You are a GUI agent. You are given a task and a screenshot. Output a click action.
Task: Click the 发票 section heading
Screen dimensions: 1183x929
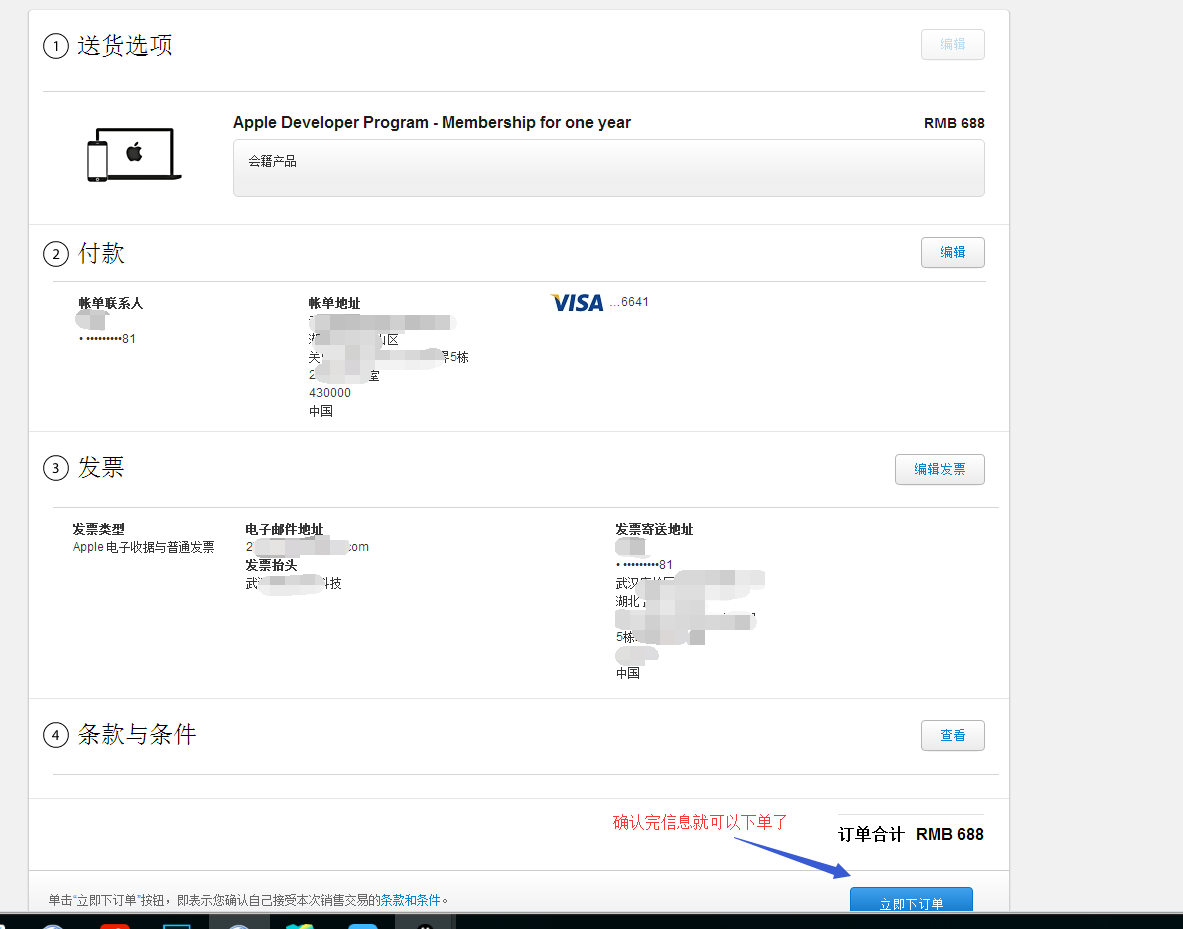[x=101, y=467]
